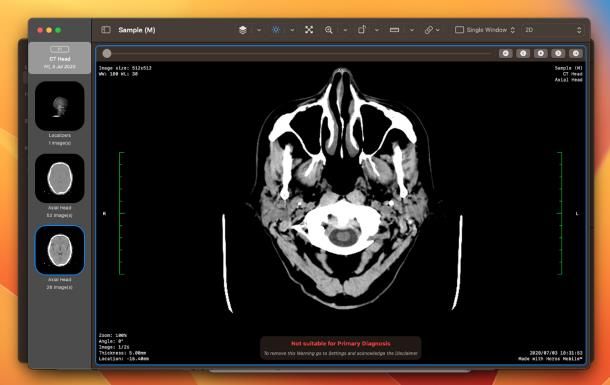This screenshot has width=610, height=385.
Task: Click the right green scale ruler
Action: [x=560, y=214]
